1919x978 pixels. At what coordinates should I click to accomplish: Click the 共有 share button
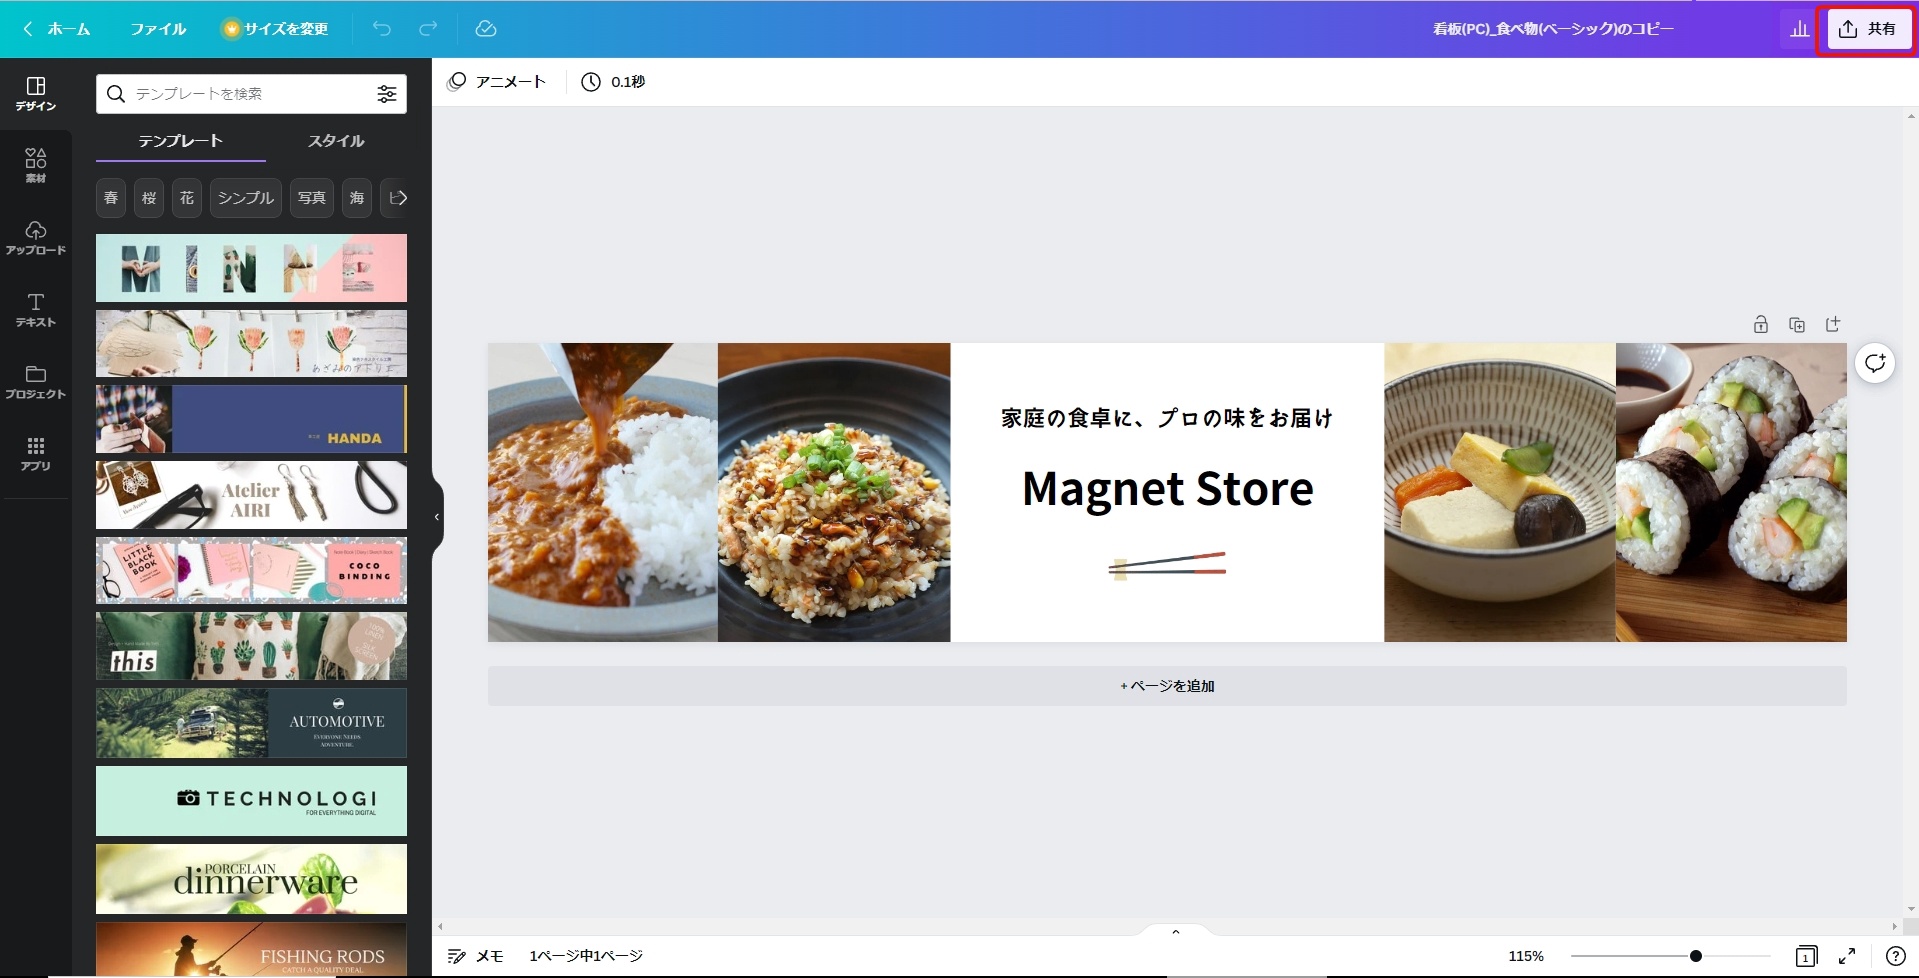click(1867, 29)
